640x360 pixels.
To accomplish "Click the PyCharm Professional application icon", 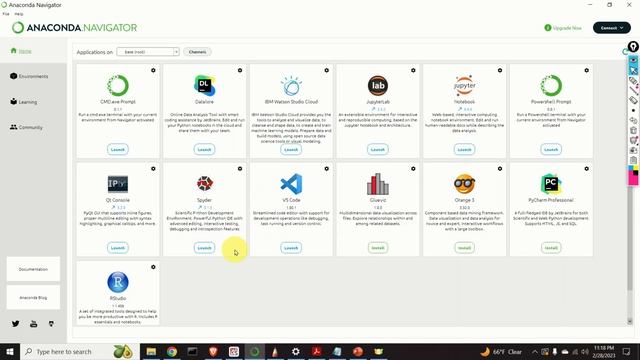I will [551, 184].
